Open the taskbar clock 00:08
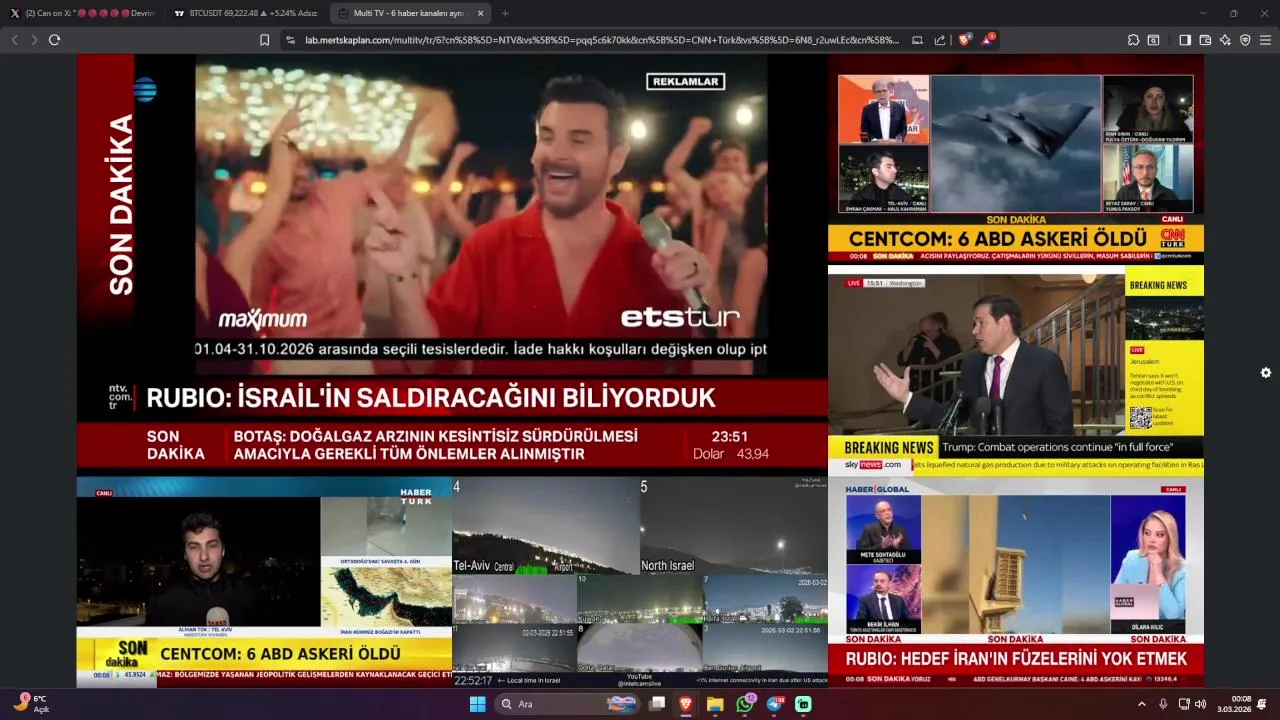This screenshot has width=1280, height=720. (1233, 704)
